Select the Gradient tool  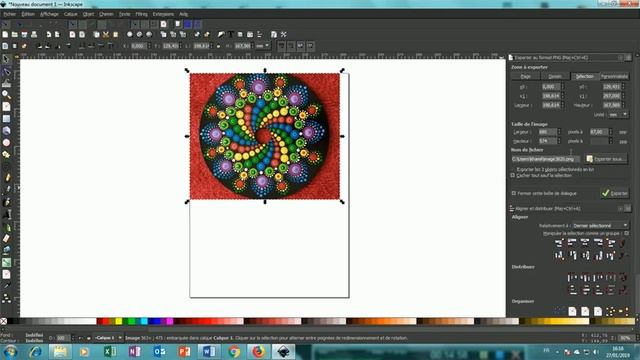pyautogui.click(x=7, y=262)
